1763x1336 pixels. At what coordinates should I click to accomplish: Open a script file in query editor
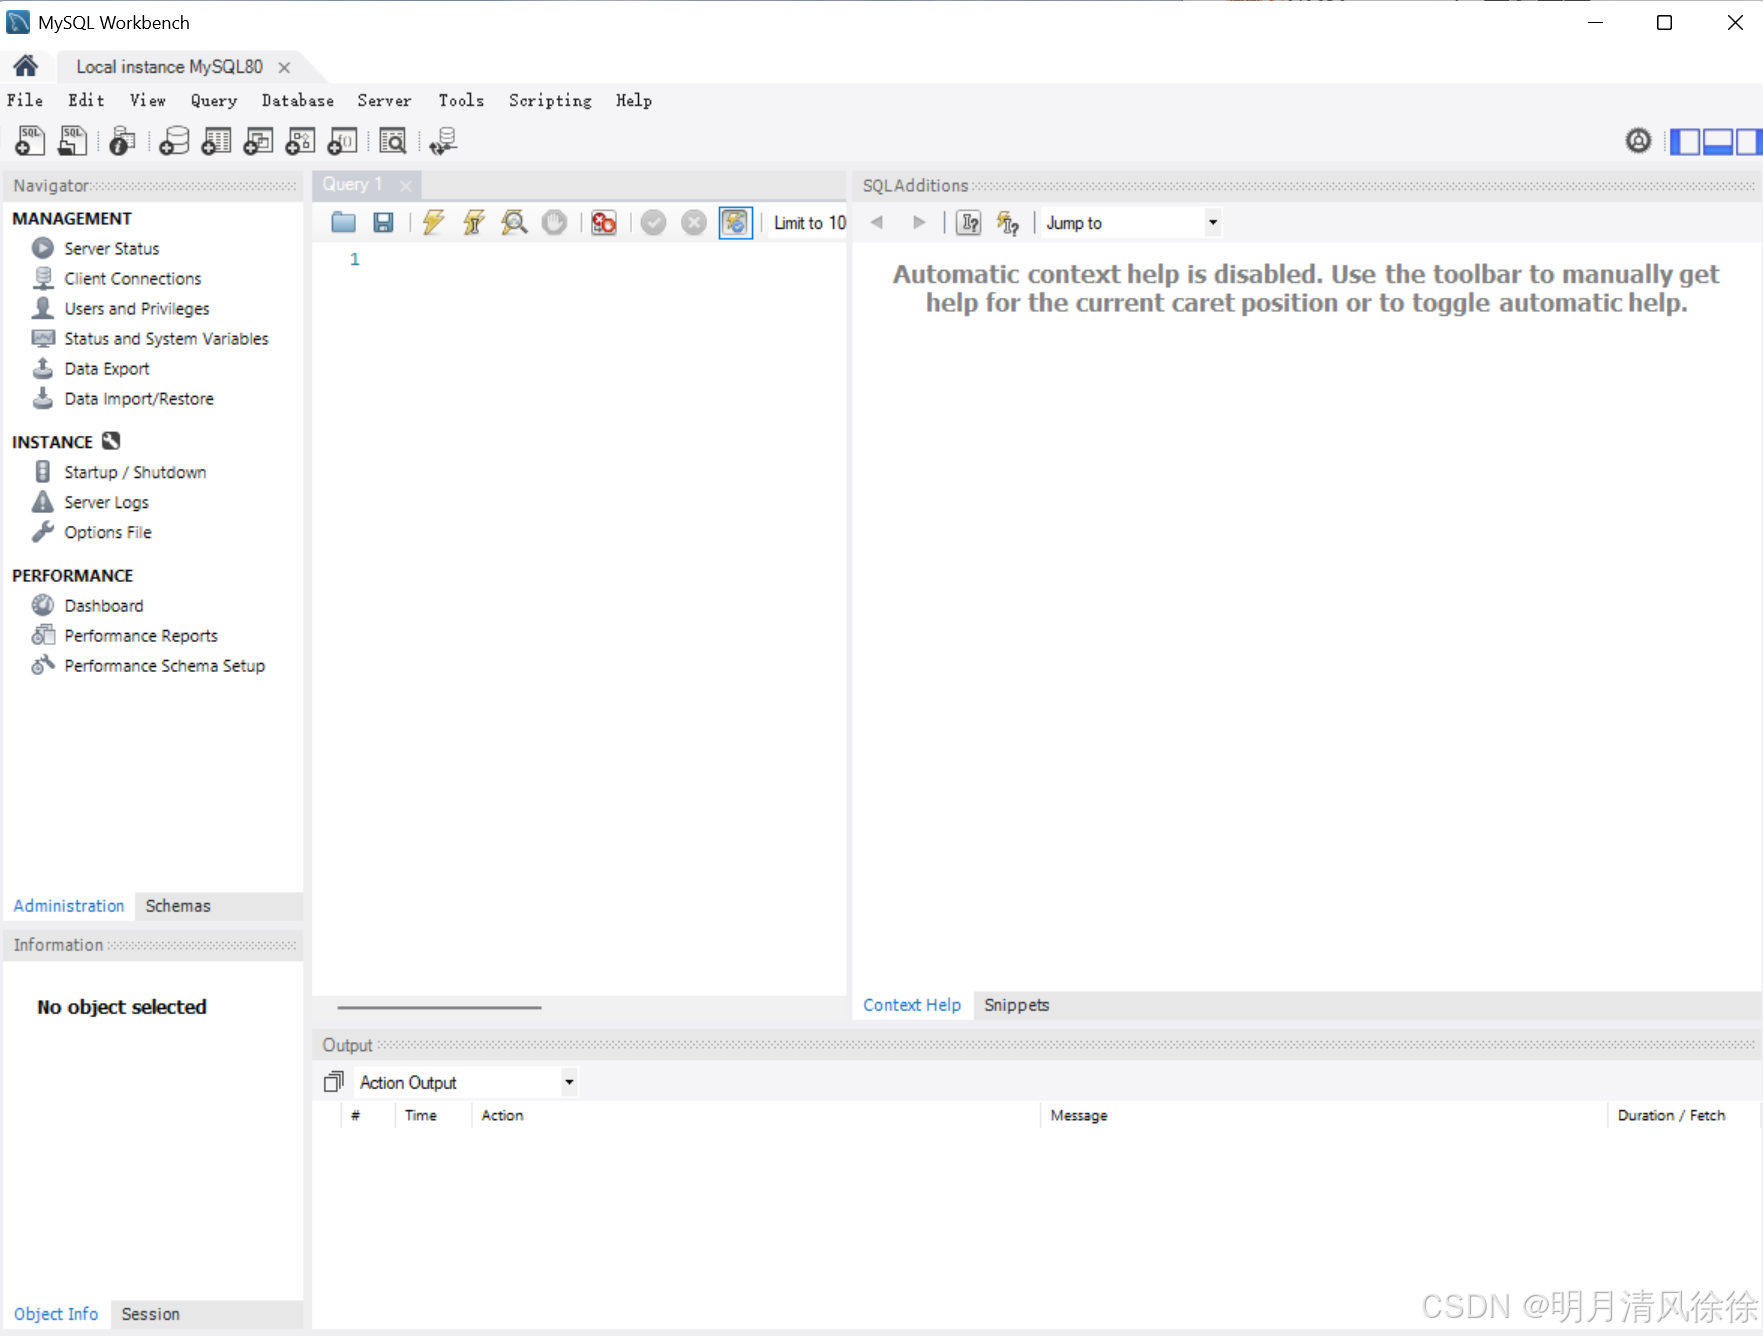pyautogui.click(x=343, y=222)
